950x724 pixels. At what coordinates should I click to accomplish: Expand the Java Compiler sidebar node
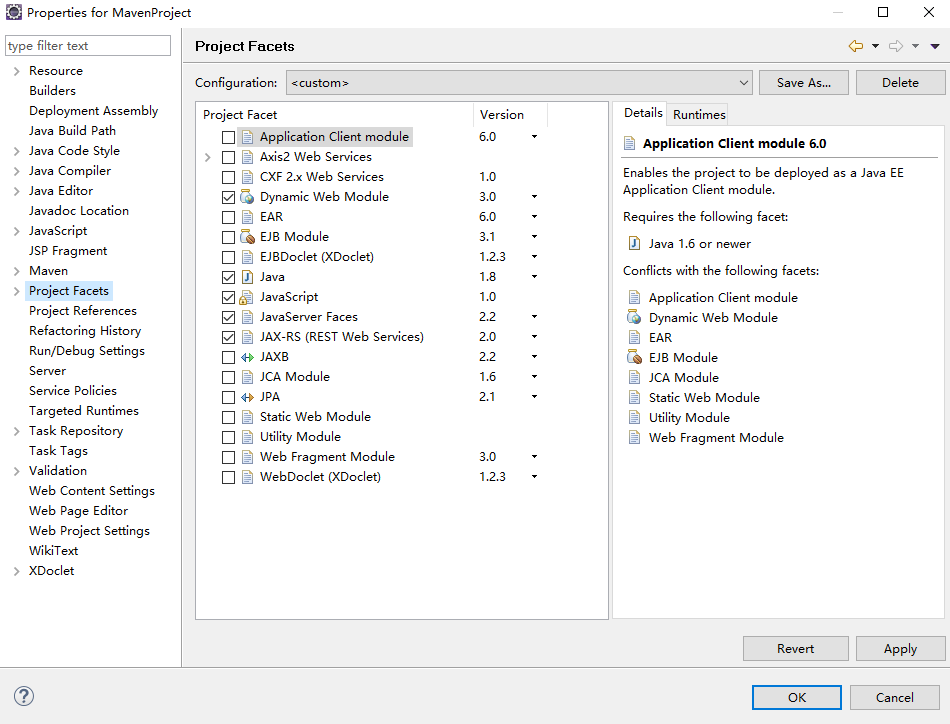(x=16, y=171)
